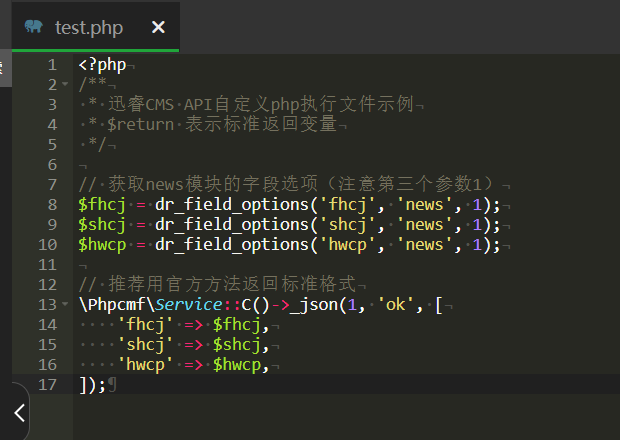Click the string 'news' on line 8

[x=424, y=205]
